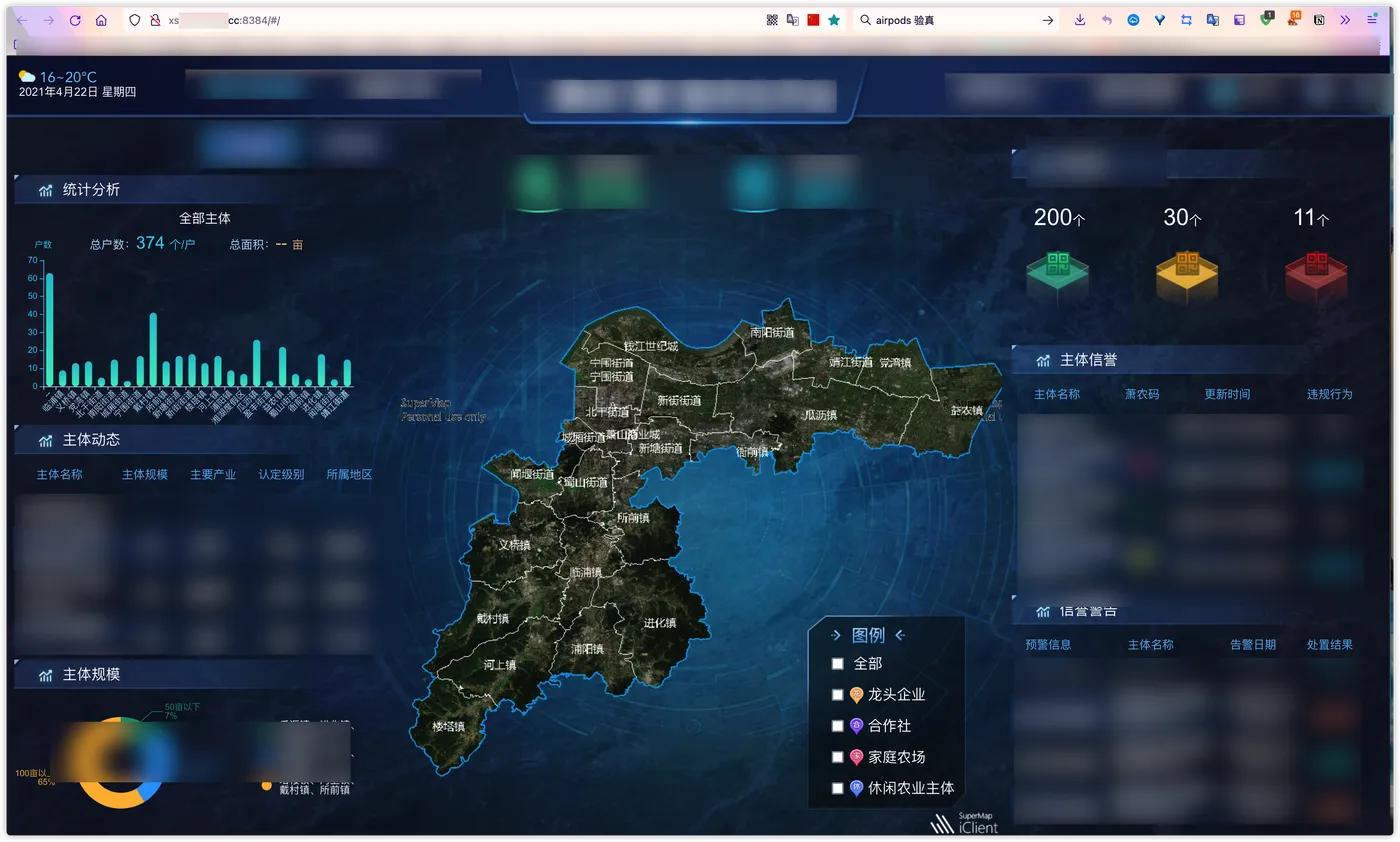Expand more extensions with double chevron

pos(1345,20)
